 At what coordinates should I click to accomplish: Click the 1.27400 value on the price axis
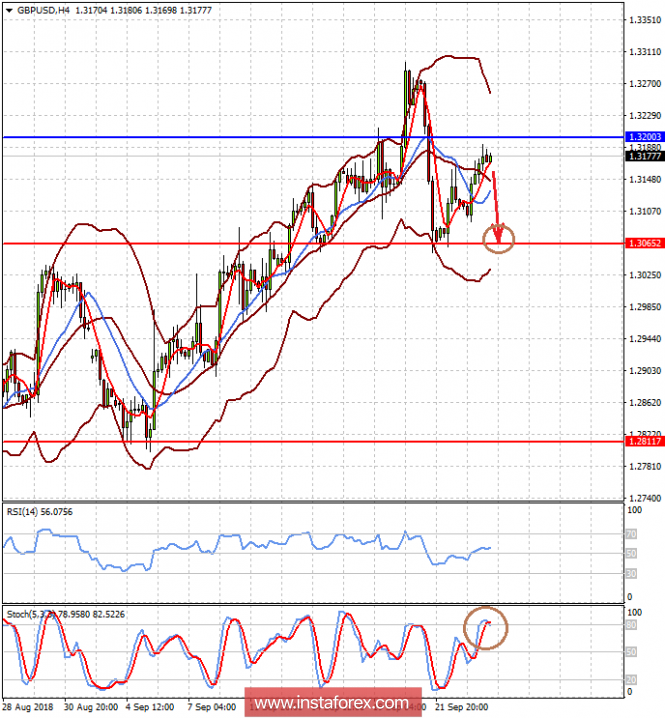click(640, 497)
